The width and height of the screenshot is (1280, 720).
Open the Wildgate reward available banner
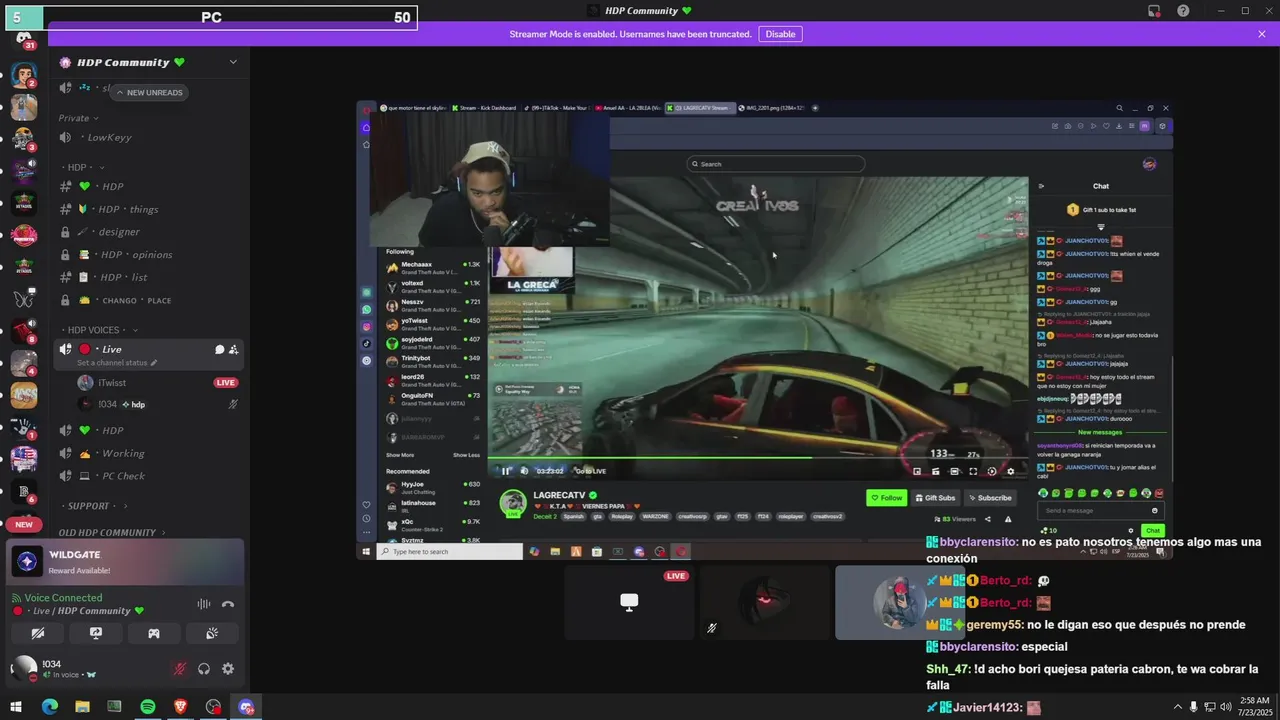point(125,562)
